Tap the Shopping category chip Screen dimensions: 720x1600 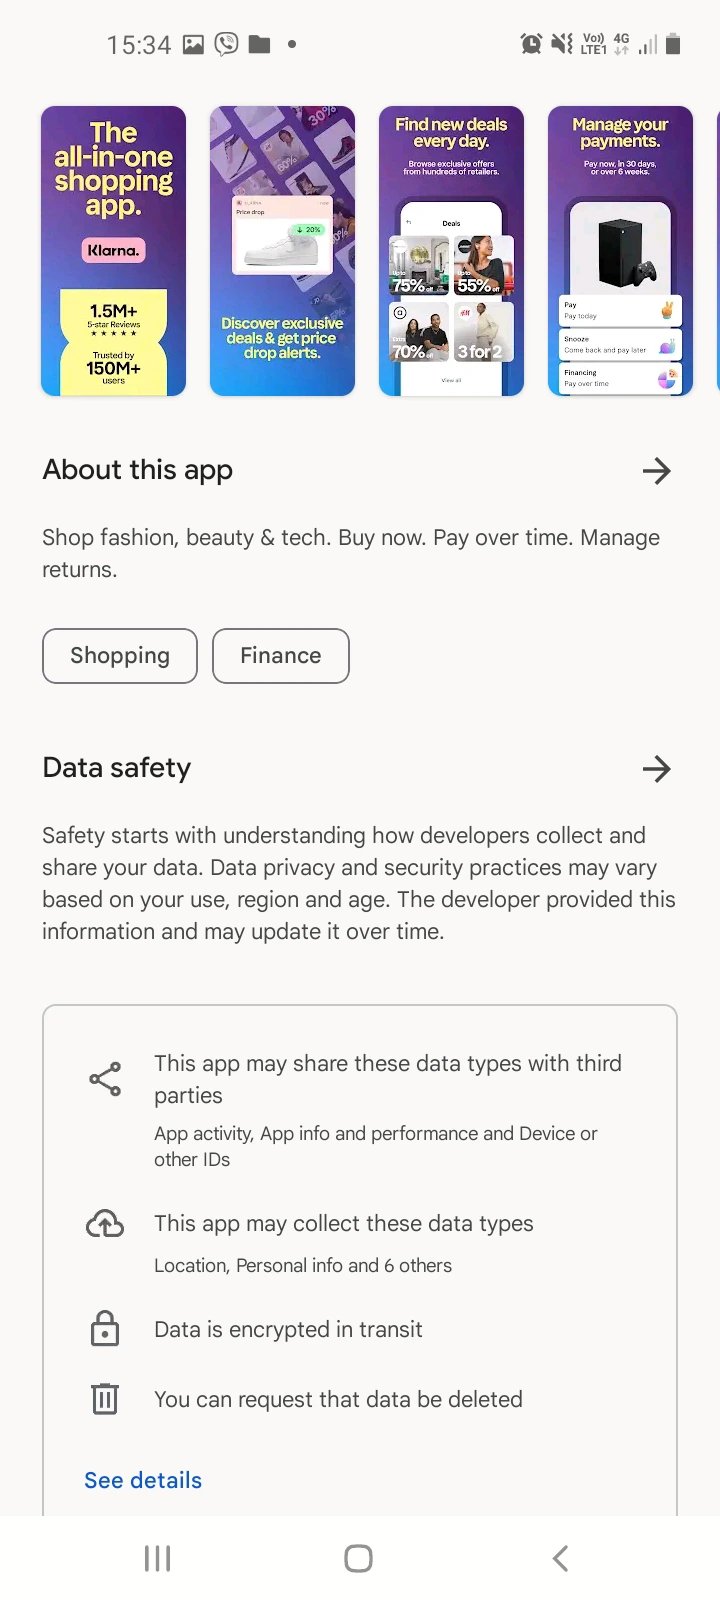click(x=120, y=656)
